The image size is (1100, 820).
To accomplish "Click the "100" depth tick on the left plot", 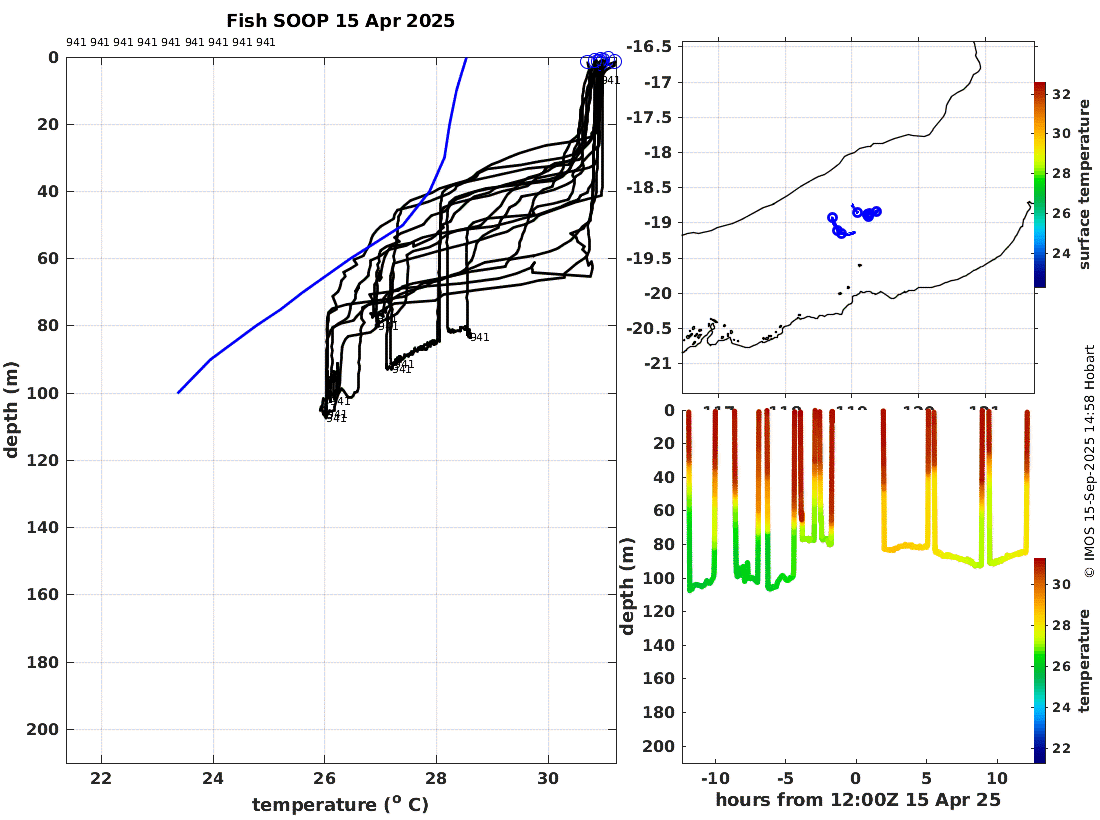I will (43, 393).
